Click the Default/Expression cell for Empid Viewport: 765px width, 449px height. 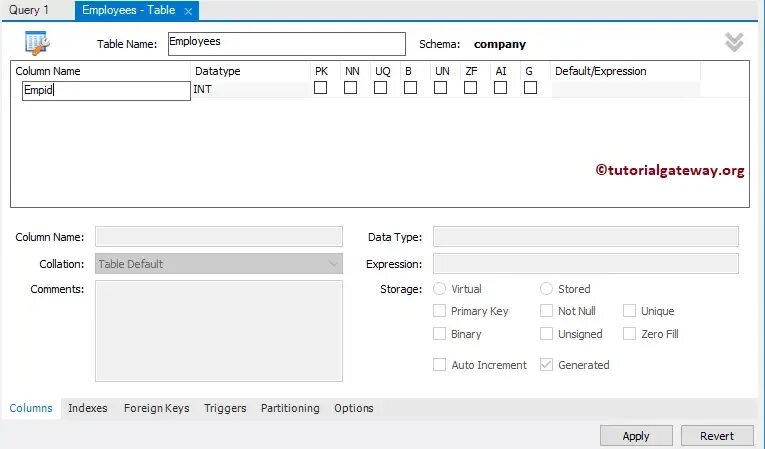[x=626, y=90]
